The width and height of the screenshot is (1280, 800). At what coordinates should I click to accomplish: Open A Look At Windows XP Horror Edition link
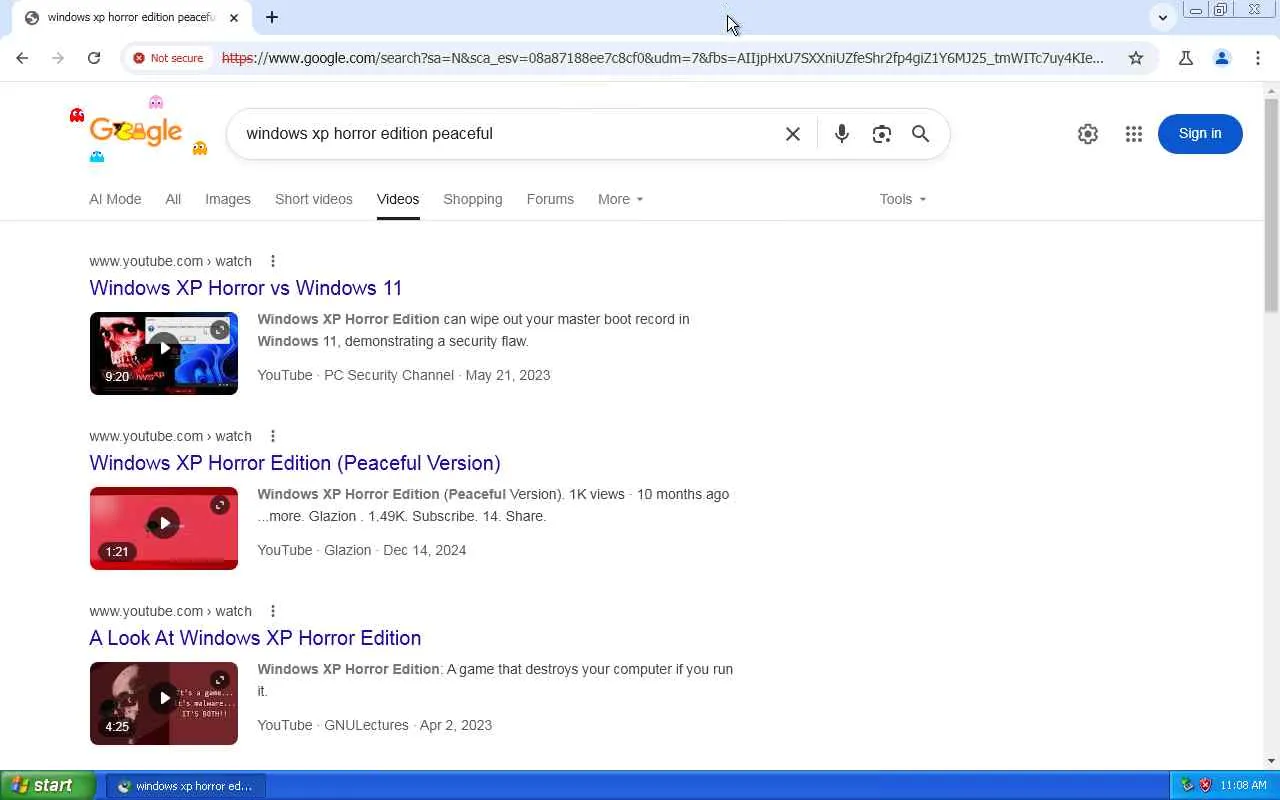click(255, 638)
